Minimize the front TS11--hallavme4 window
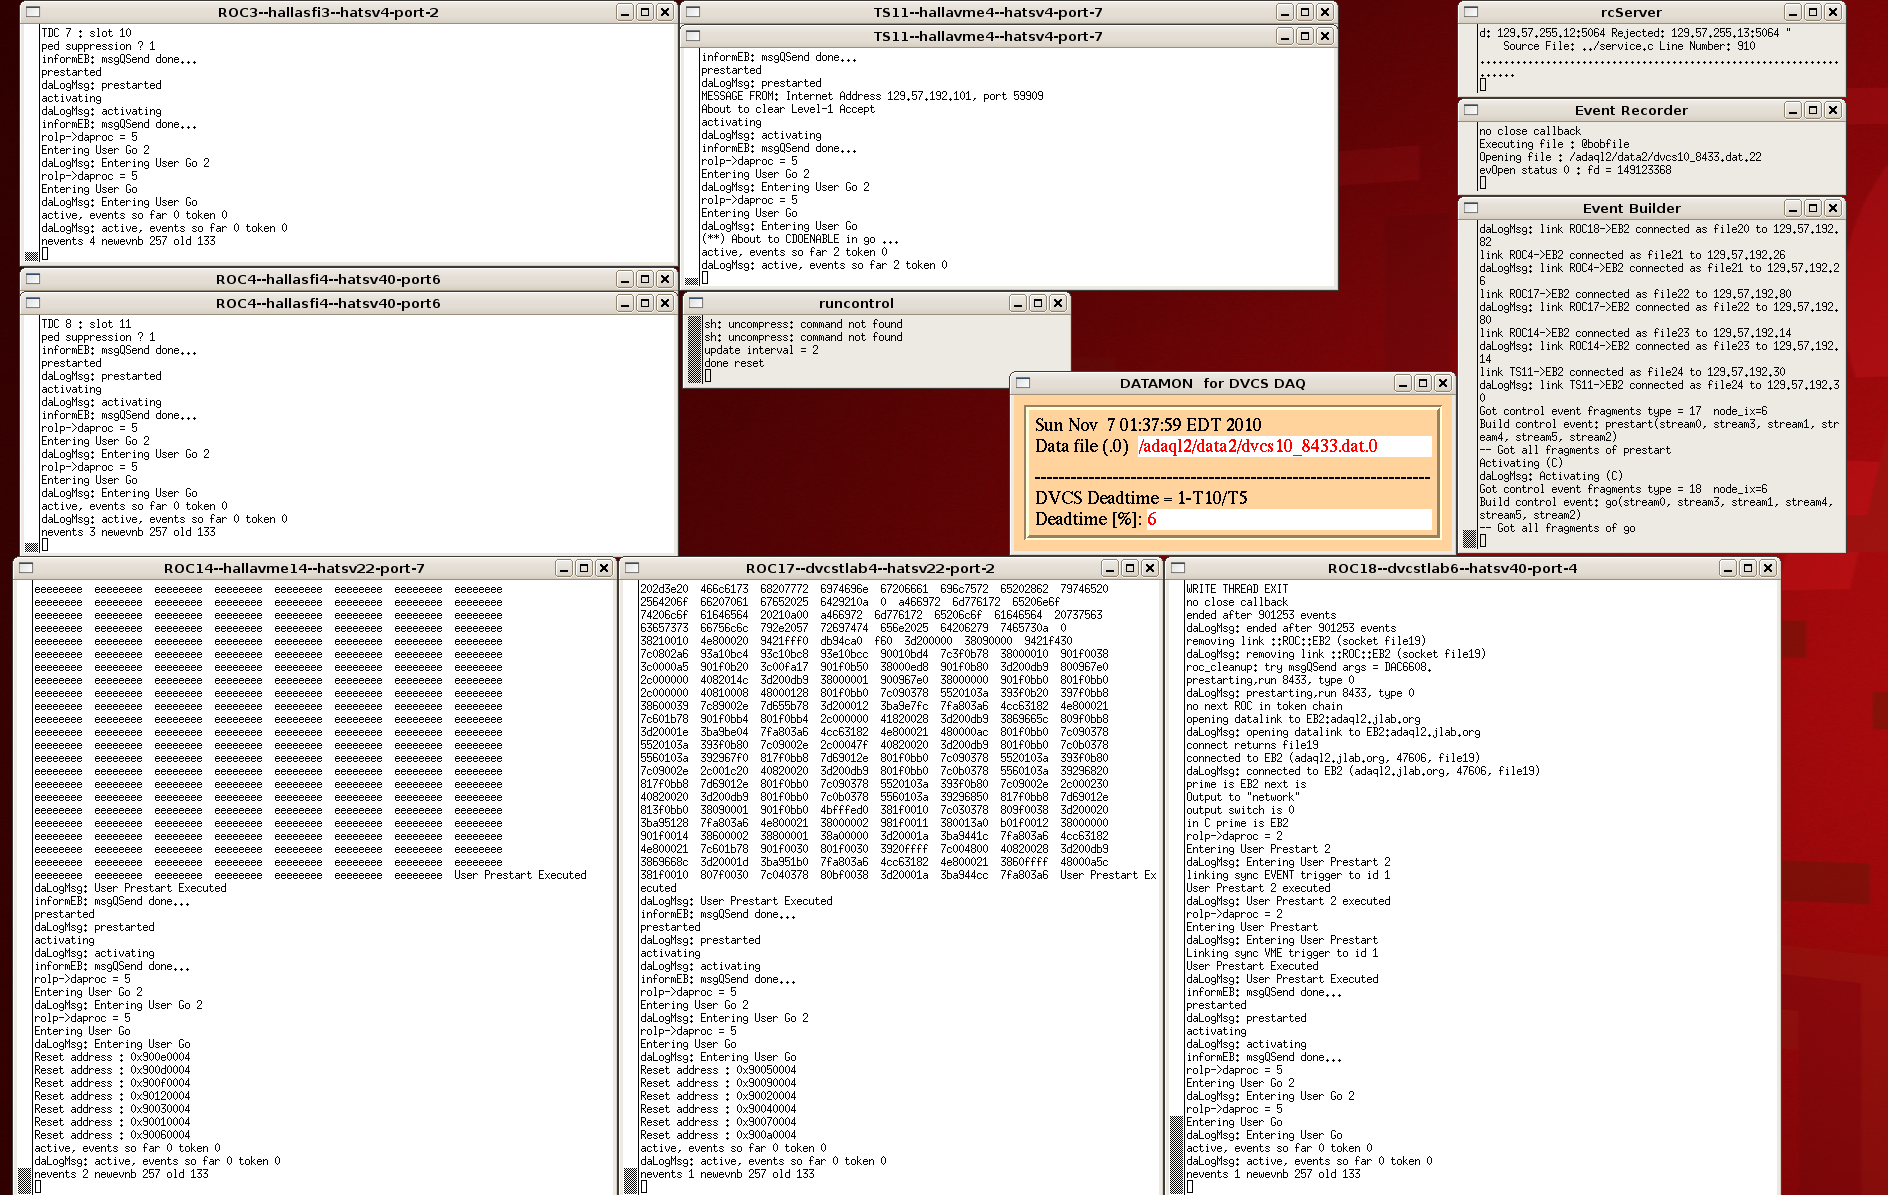 [1285, 36]
